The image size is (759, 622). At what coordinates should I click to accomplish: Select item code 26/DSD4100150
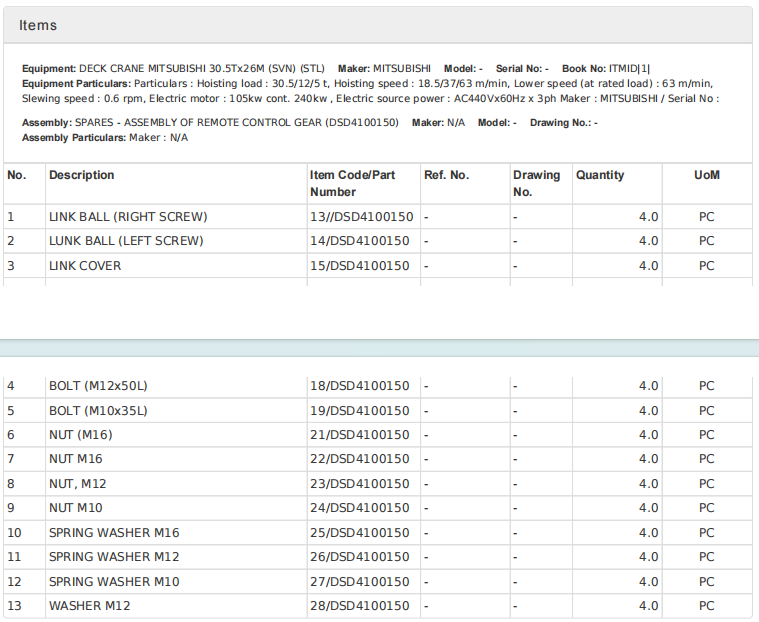[x=359, y=557]
